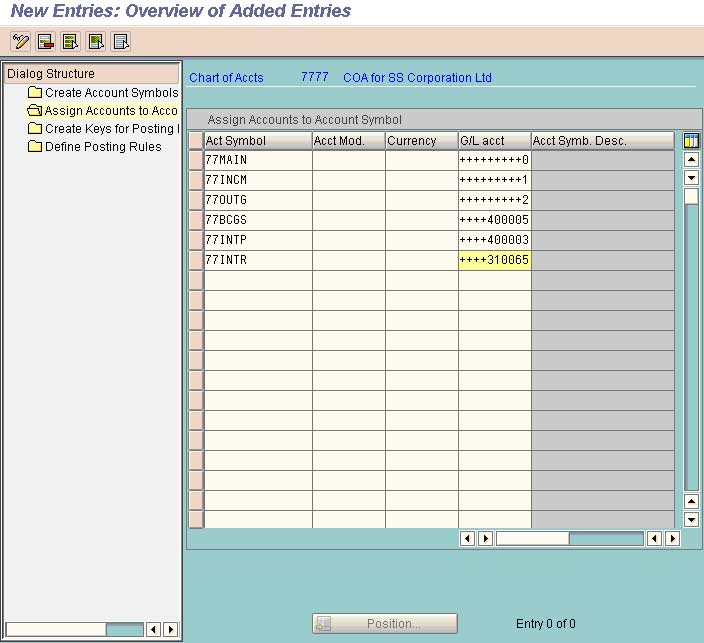Click far-right horizontal scroll right arrow of table

coord(673,538)
